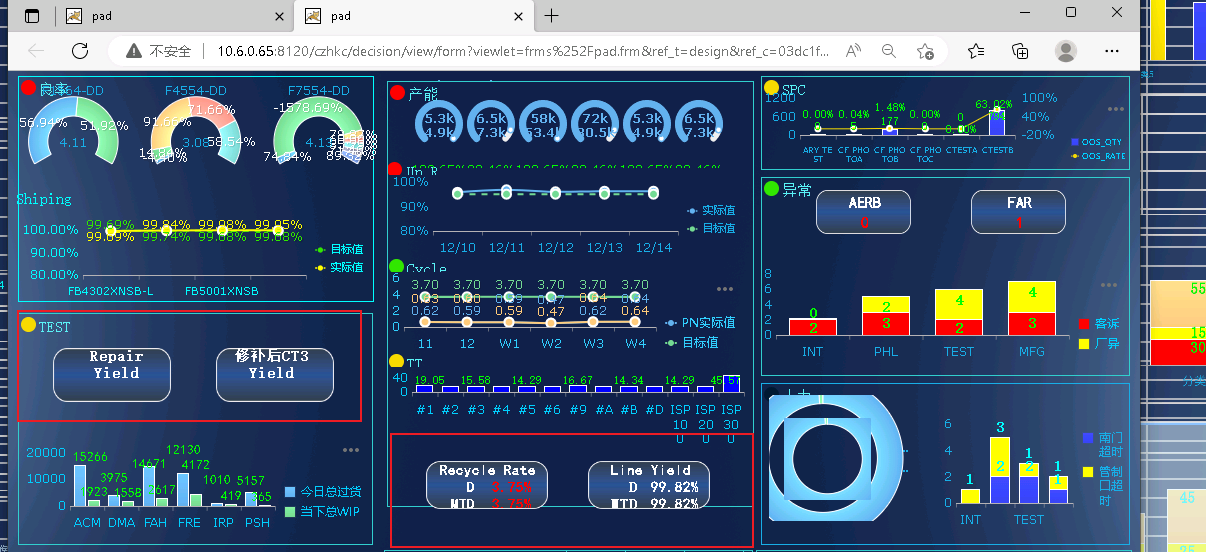The height and width of the screenshot is (552, 1206).
Task: Open the 异常 bar chart more options dots
Action: 1110,286
